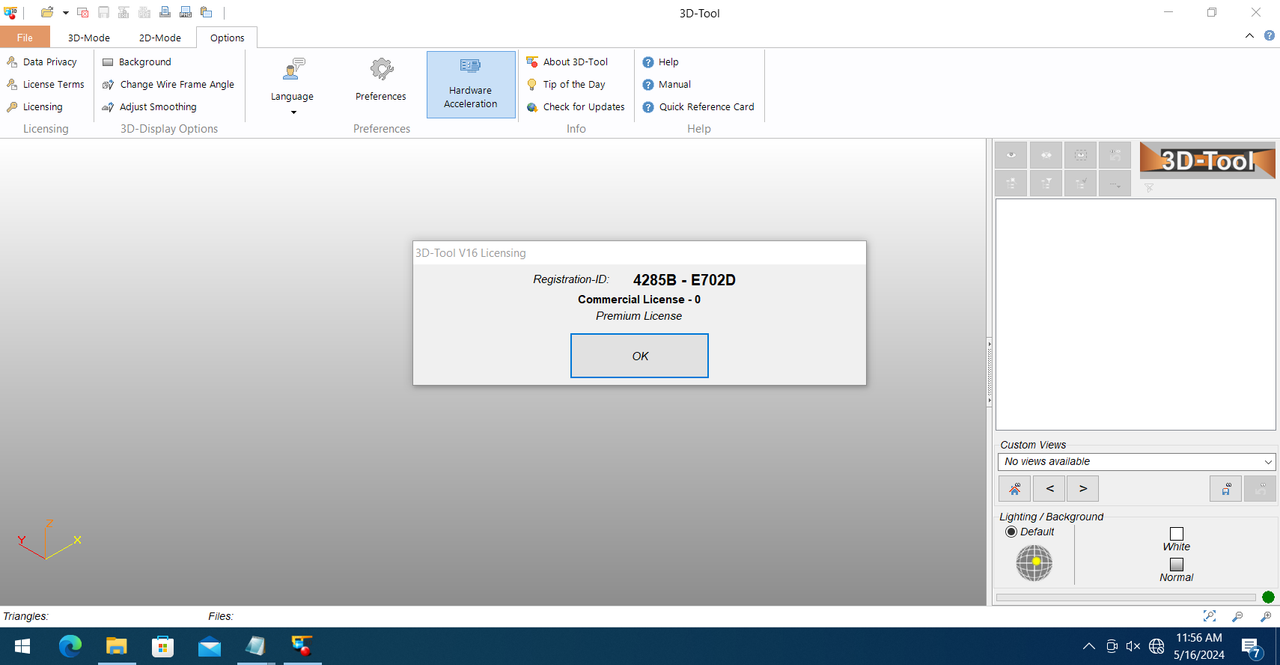Viewport: 1280px width, 665px height.
Task: Open file using the folder icon
Action: 47,13
